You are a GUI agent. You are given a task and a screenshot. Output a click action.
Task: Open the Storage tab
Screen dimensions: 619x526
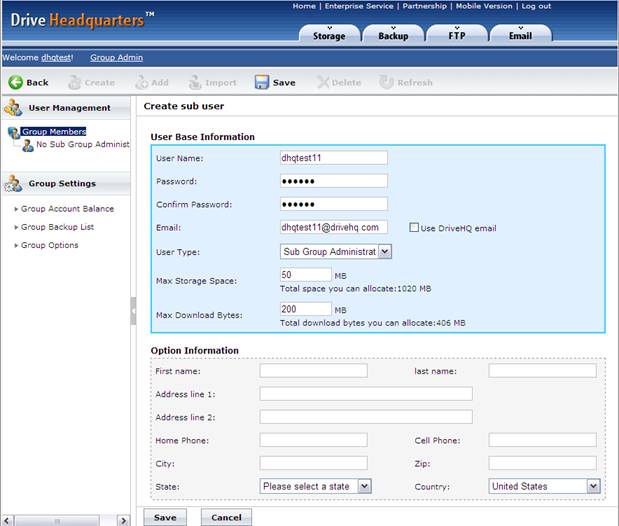[x=330, y=33]
